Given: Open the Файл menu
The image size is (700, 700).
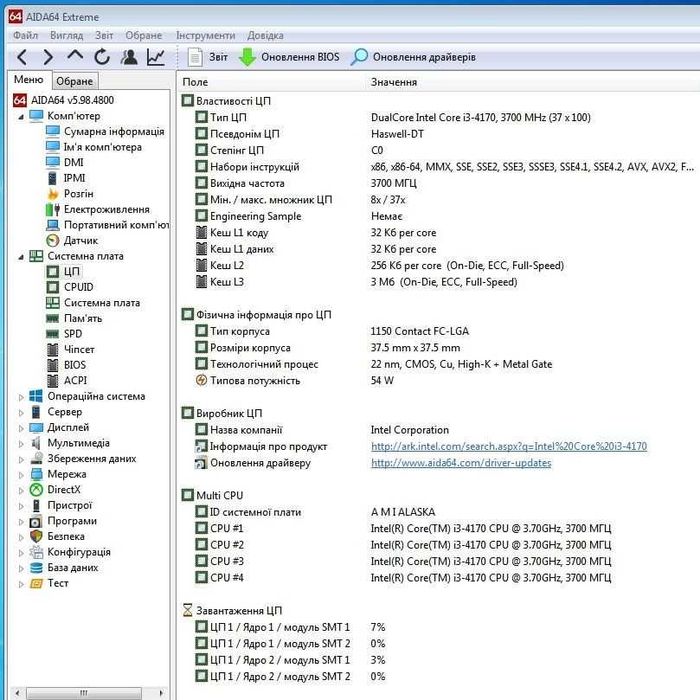Looking at the screenshot, I should coord(25,35).
